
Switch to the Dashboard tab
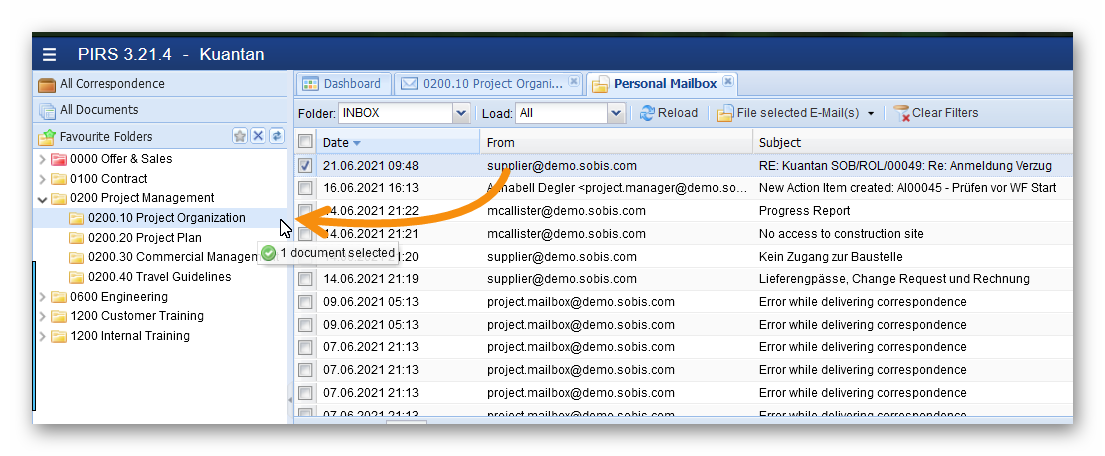click(341, 84)
